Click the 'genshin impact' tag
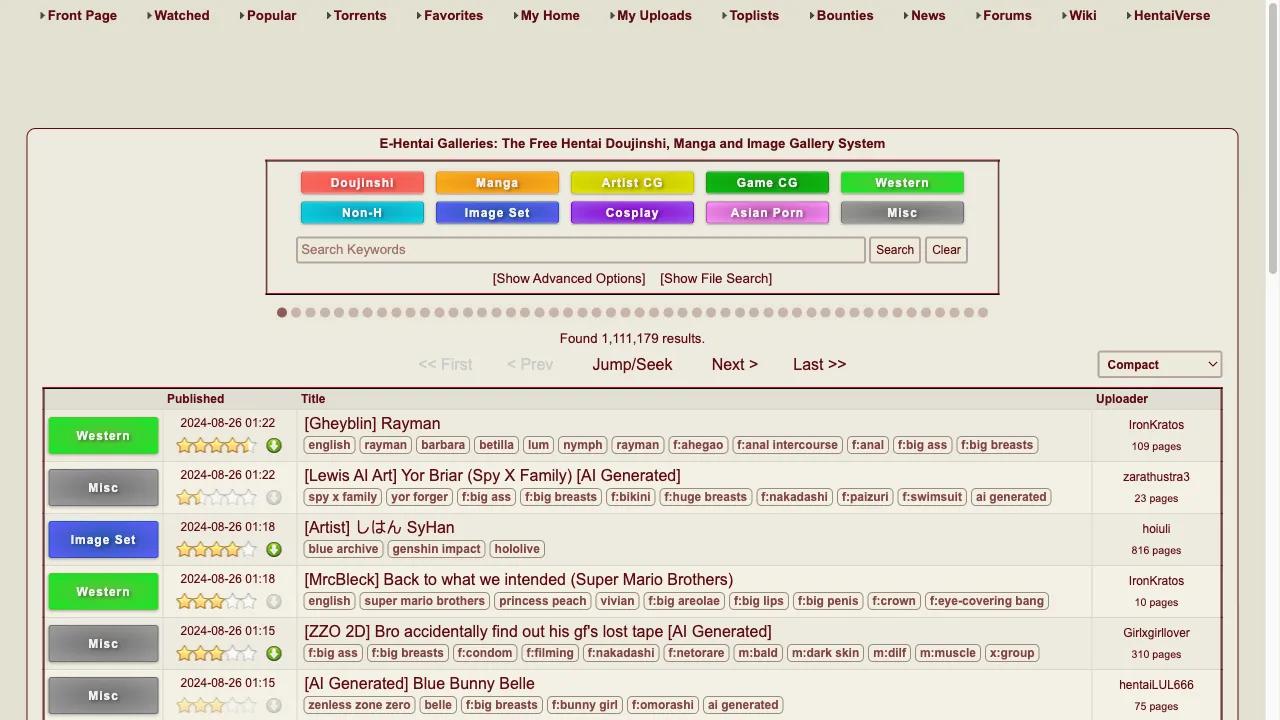Viewport: 1280px width, 720px height. tap(436, 549)
